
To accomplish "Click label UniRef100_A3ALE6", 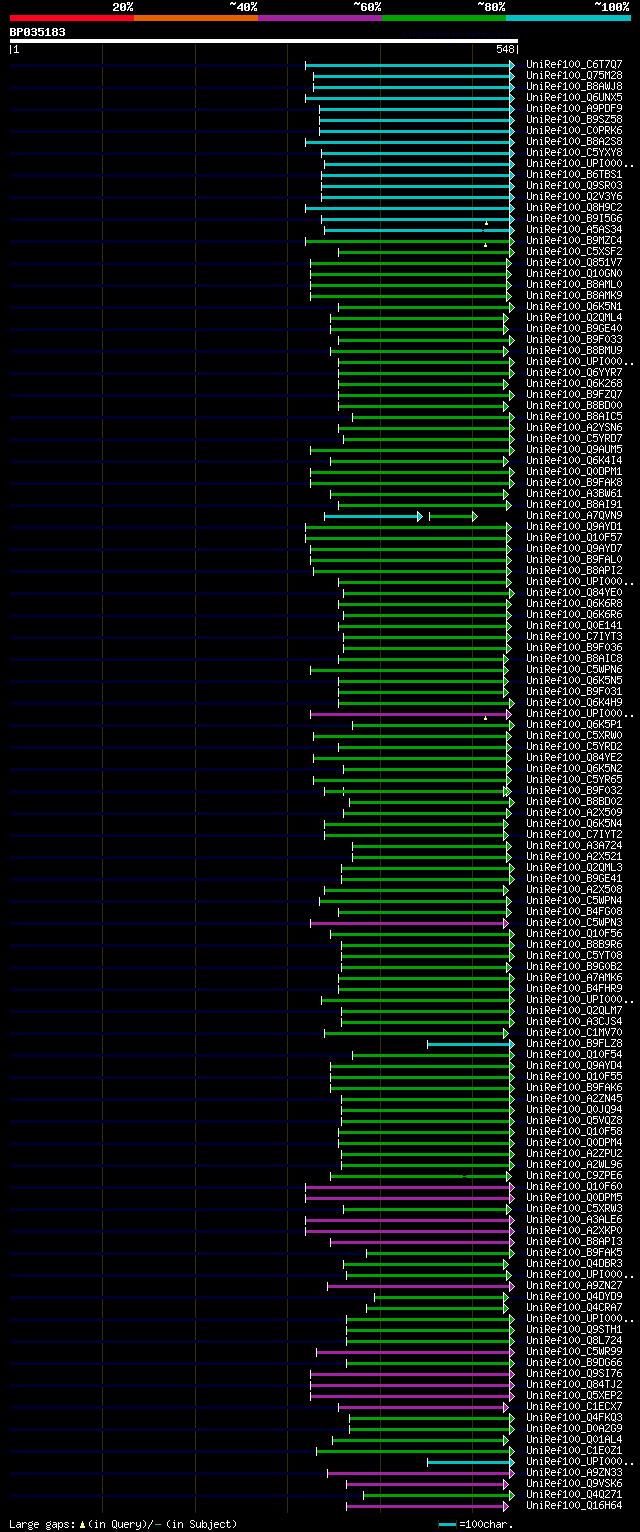I will [x=574, y=1219].
